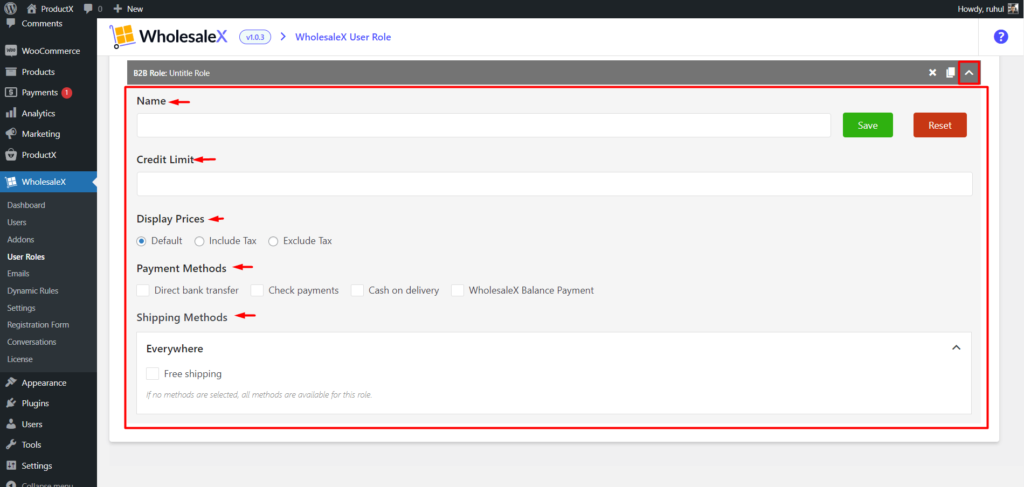This screenshot has width=1024, height=487.
Task: Enable Free shipping checkbox
Action: pyautogui.click(x=152, y=373)
